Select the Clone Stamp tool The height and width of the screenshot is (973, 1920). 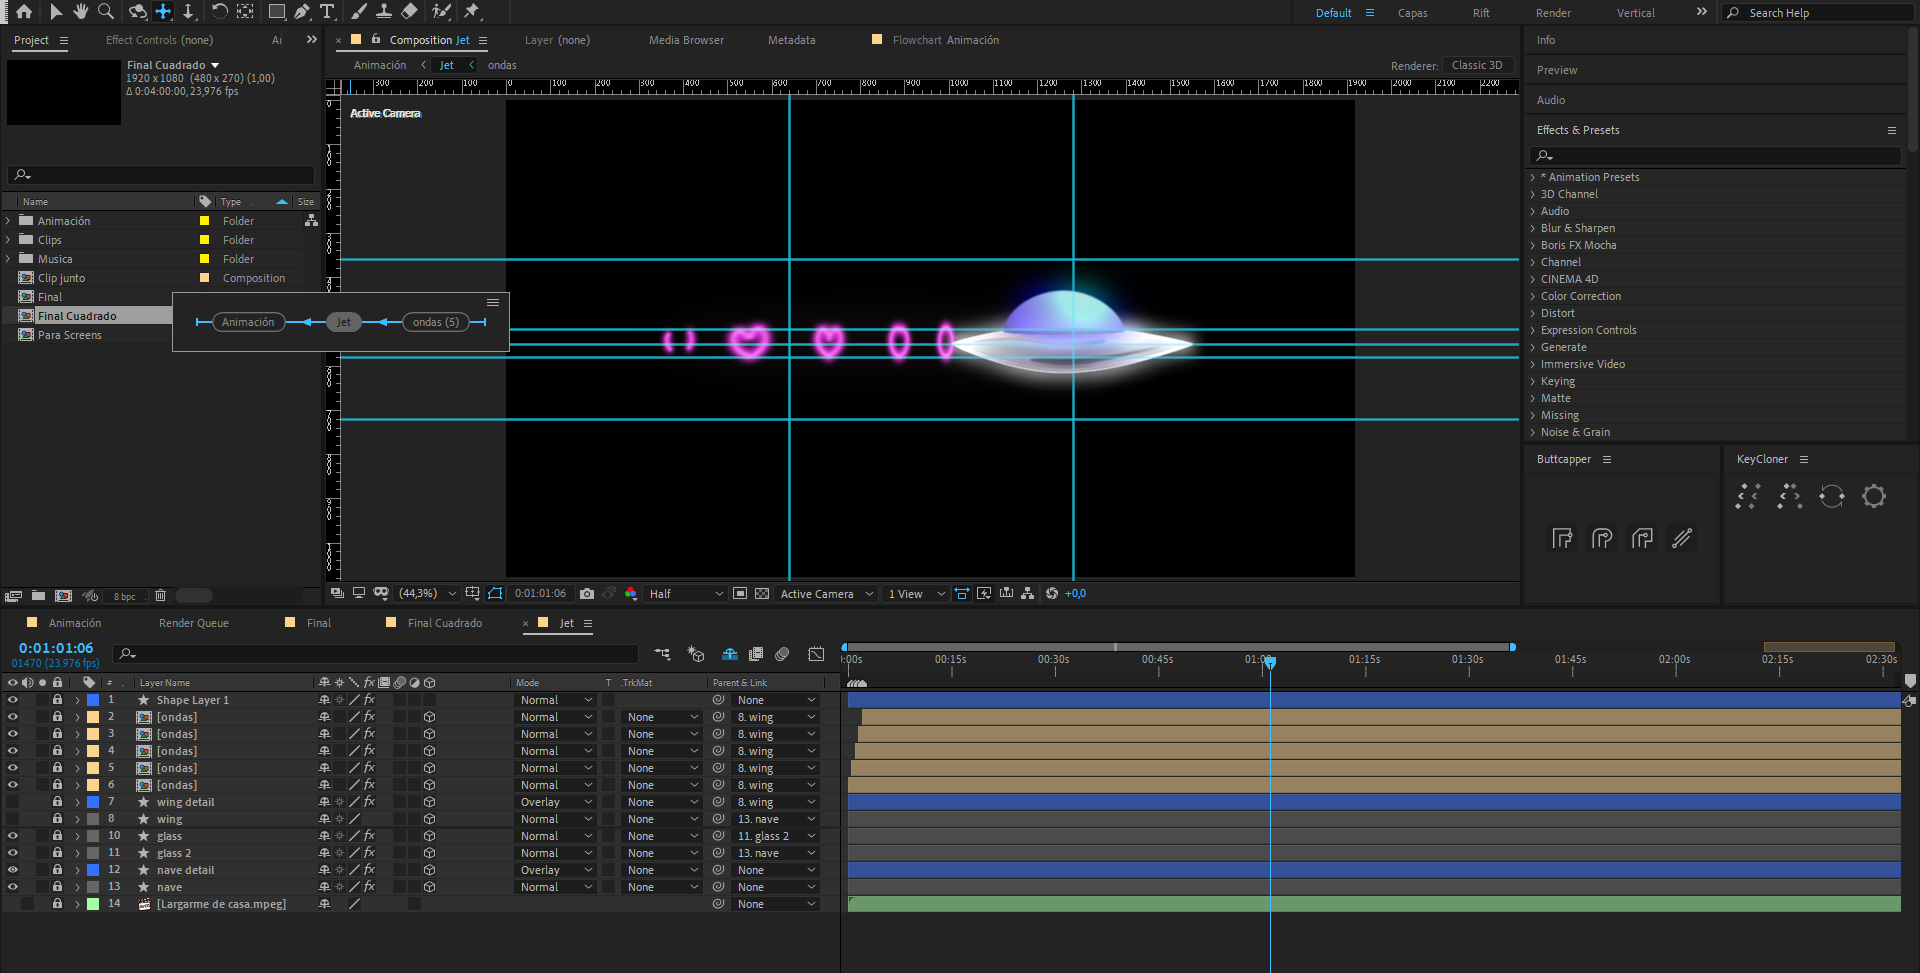click(x=383, y=12)
